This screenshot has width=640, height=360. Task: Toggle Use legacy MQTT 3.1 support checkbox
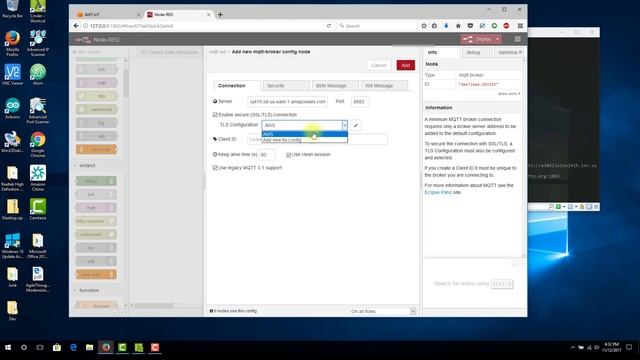point(215,168)
